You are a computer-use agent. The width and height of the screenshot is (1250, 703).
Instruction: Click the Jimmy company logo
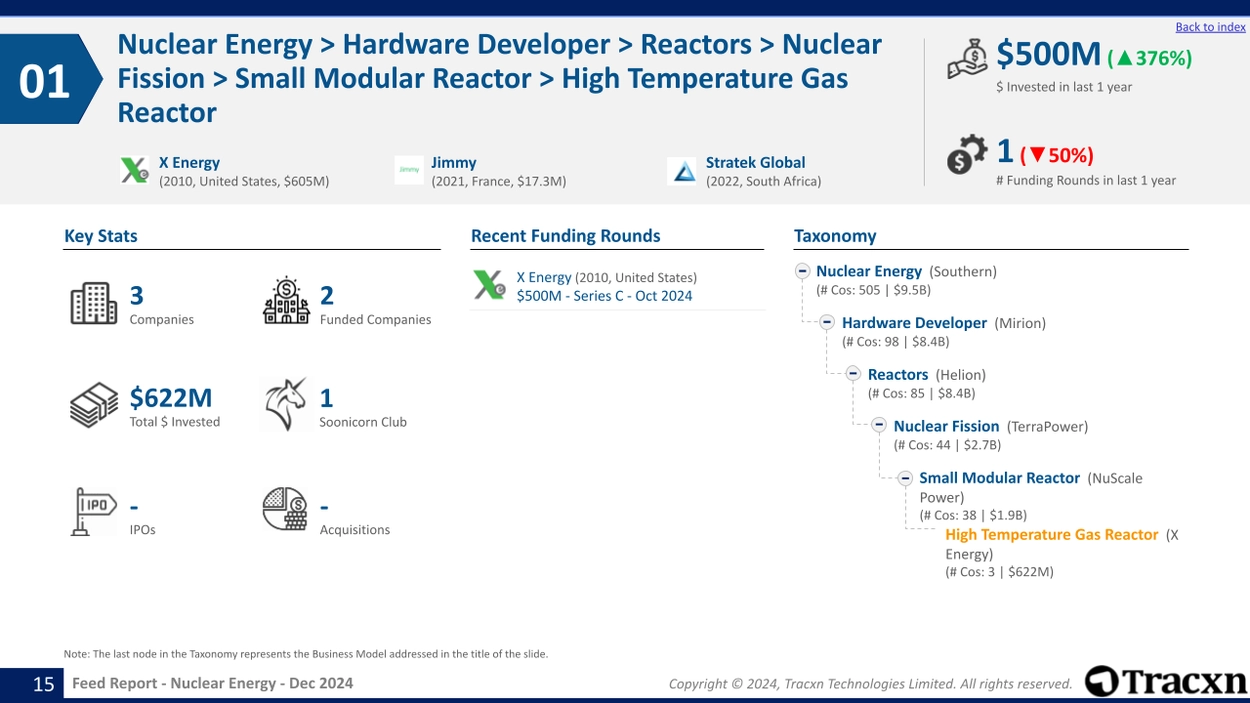(409, 171)
